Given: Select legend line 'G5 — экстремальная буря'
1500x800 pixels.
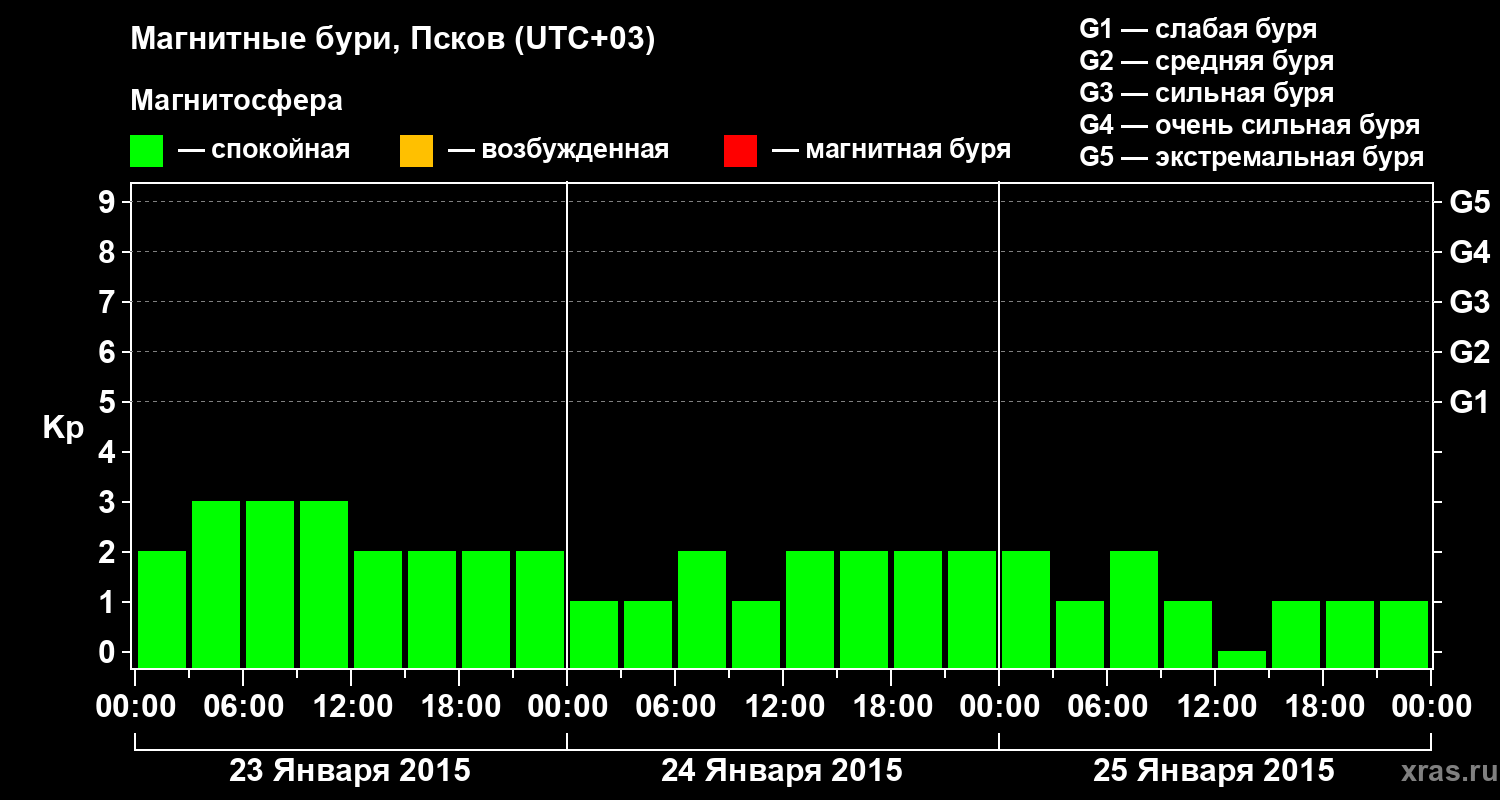Looking at the screenshot, I should coord(1251,157).
